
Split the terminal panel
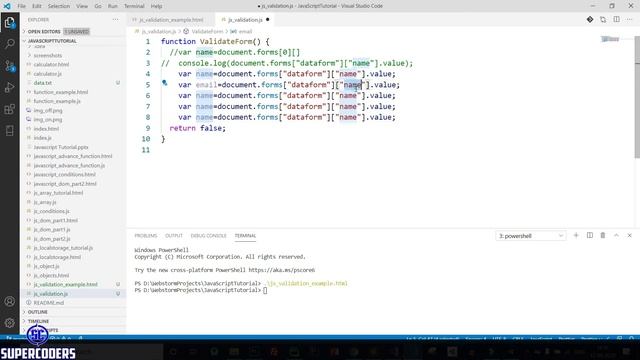590,236
